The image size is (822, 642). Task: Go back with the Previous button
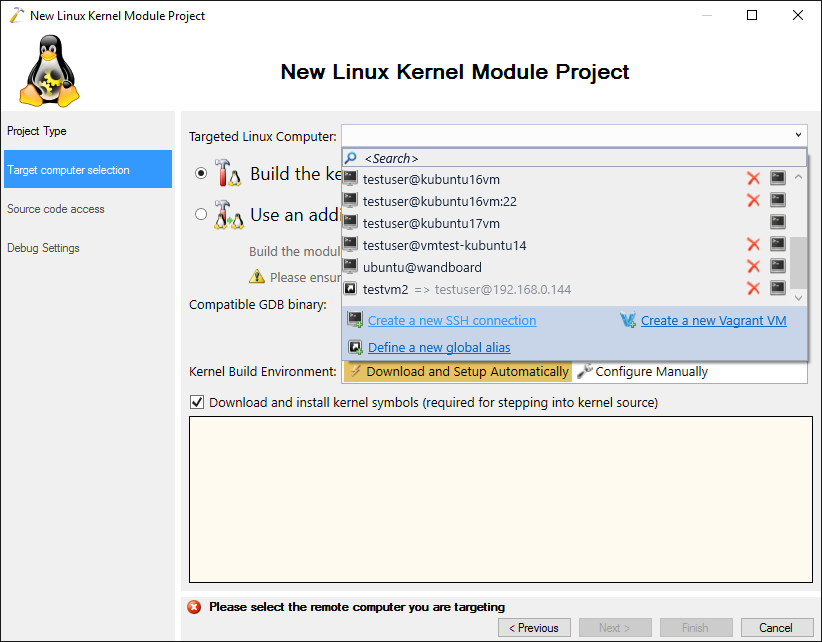534,627
